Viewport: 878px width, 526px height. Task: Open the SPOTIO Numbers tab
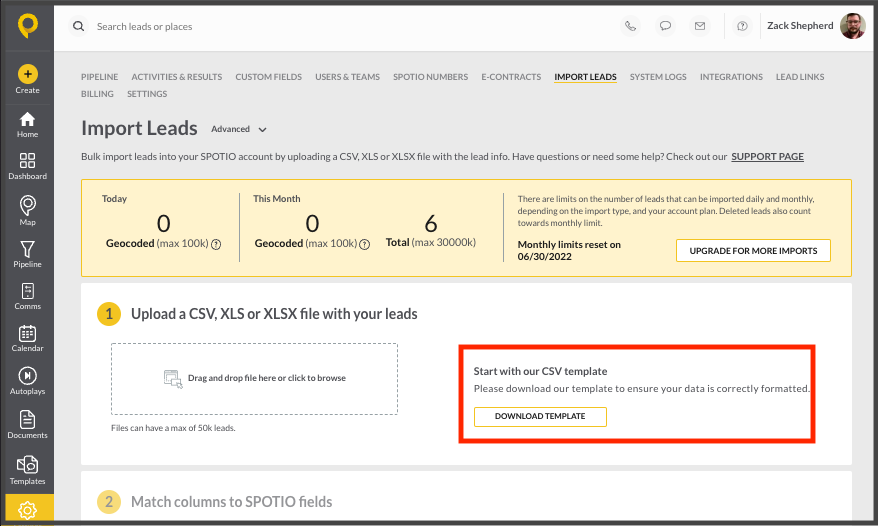click(x=430, y=77)
